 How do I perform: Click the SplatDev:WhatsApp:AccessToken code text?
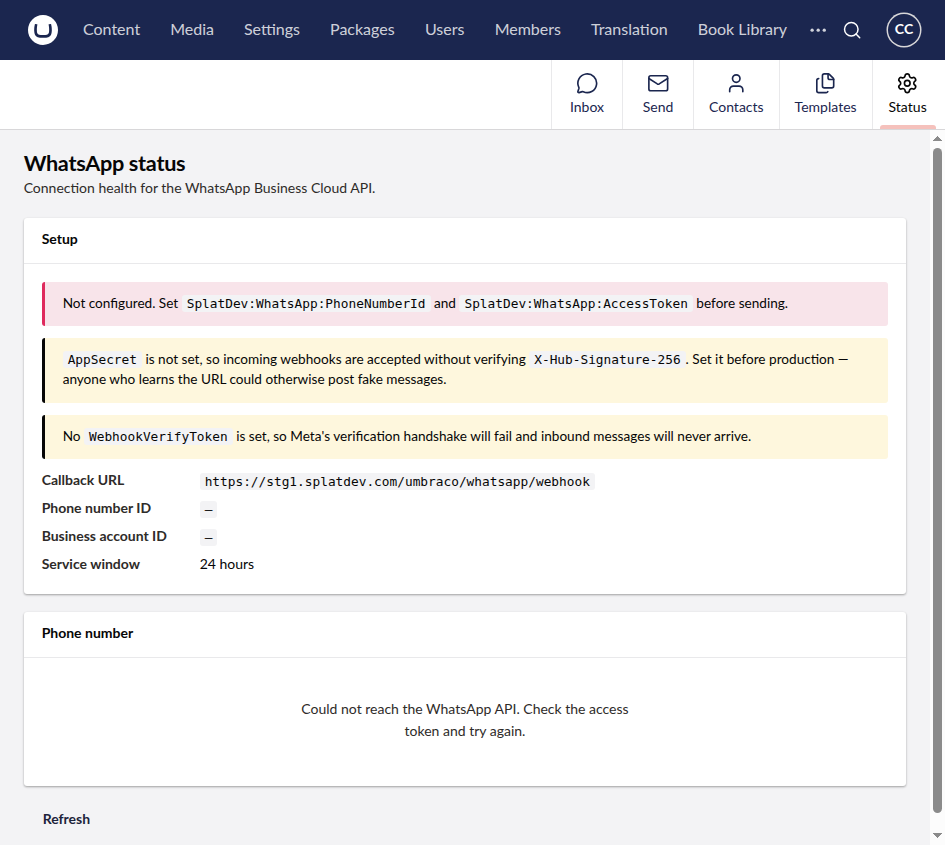click(x=576, y=304)
